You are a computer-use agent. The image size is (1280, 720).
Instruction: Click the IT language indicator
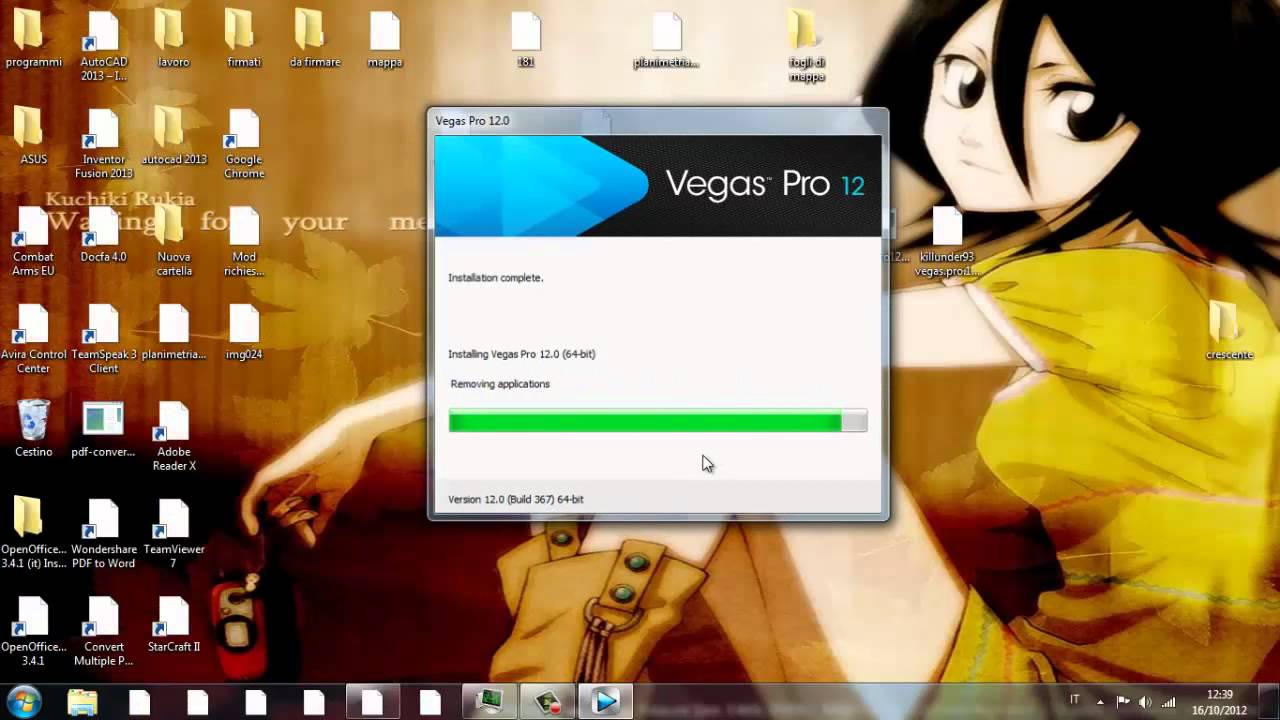pos(1075,700)
